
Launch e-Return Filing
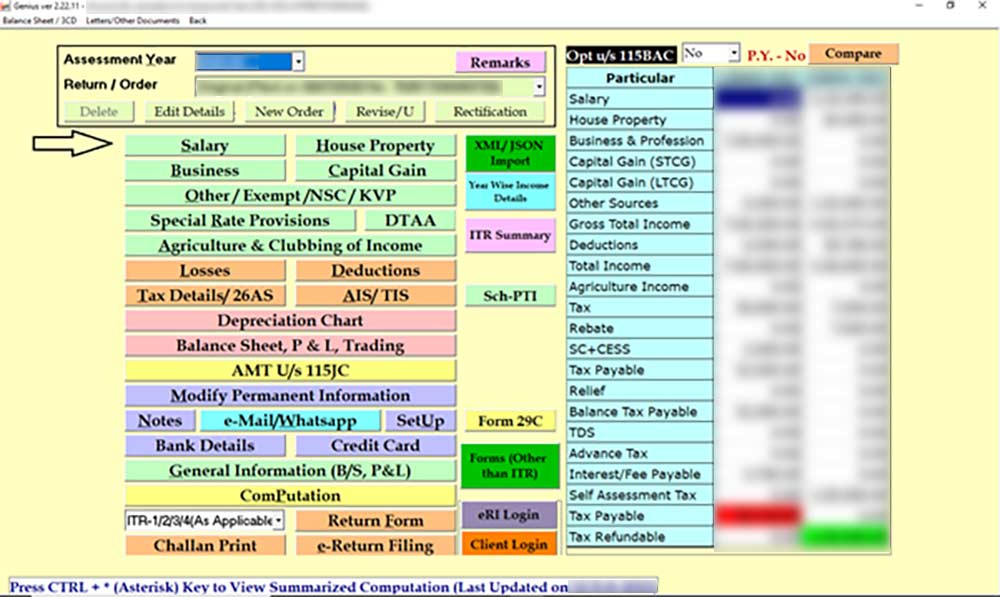(375, 546)
